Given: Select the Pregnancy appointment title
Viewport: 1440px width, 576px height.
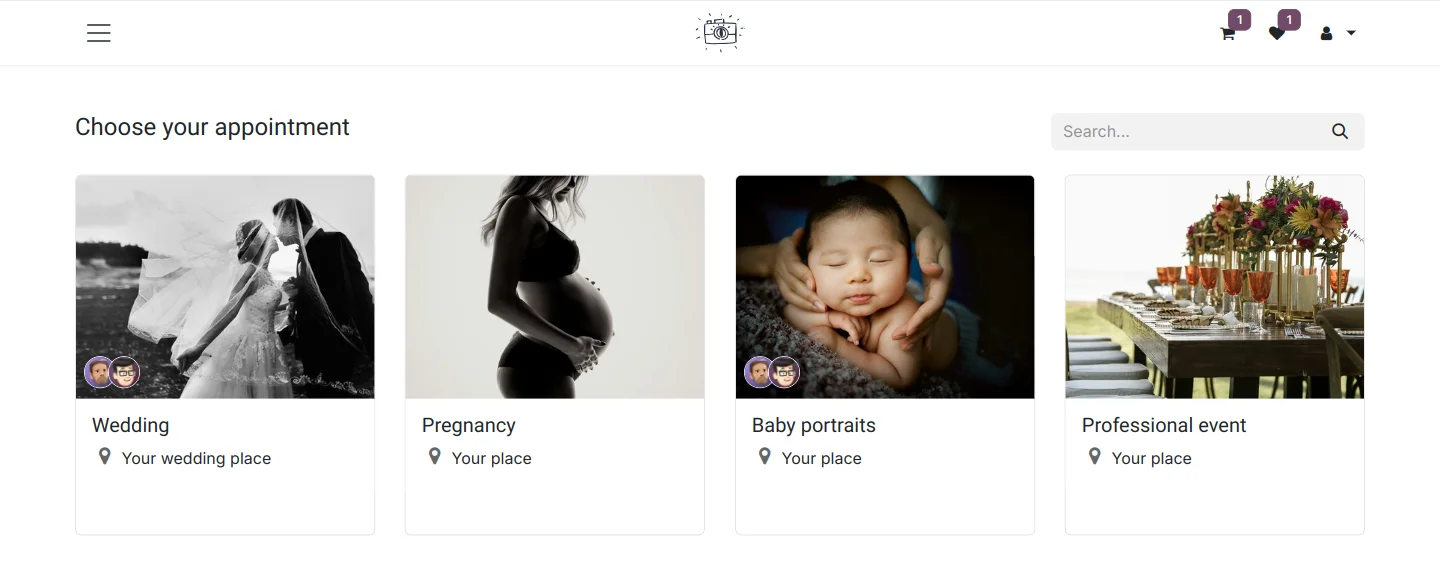Looking at the screenshot, I should [x=469, y=425].
